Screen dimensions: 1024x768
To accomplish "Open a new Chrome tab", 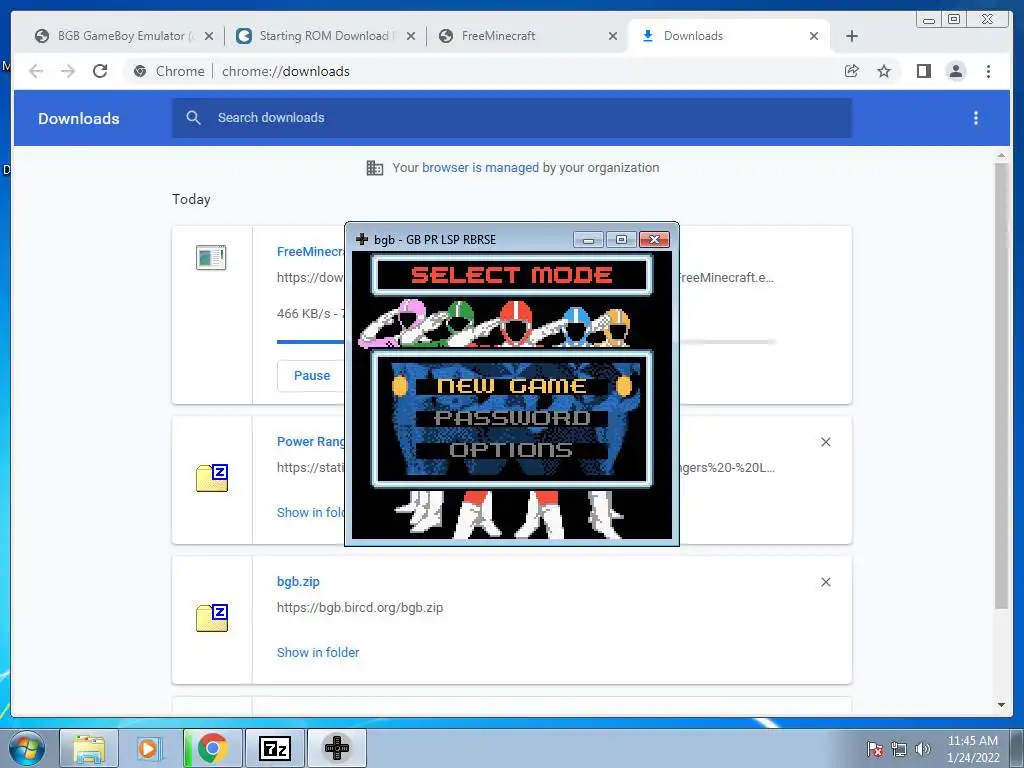I will [852, 36].
